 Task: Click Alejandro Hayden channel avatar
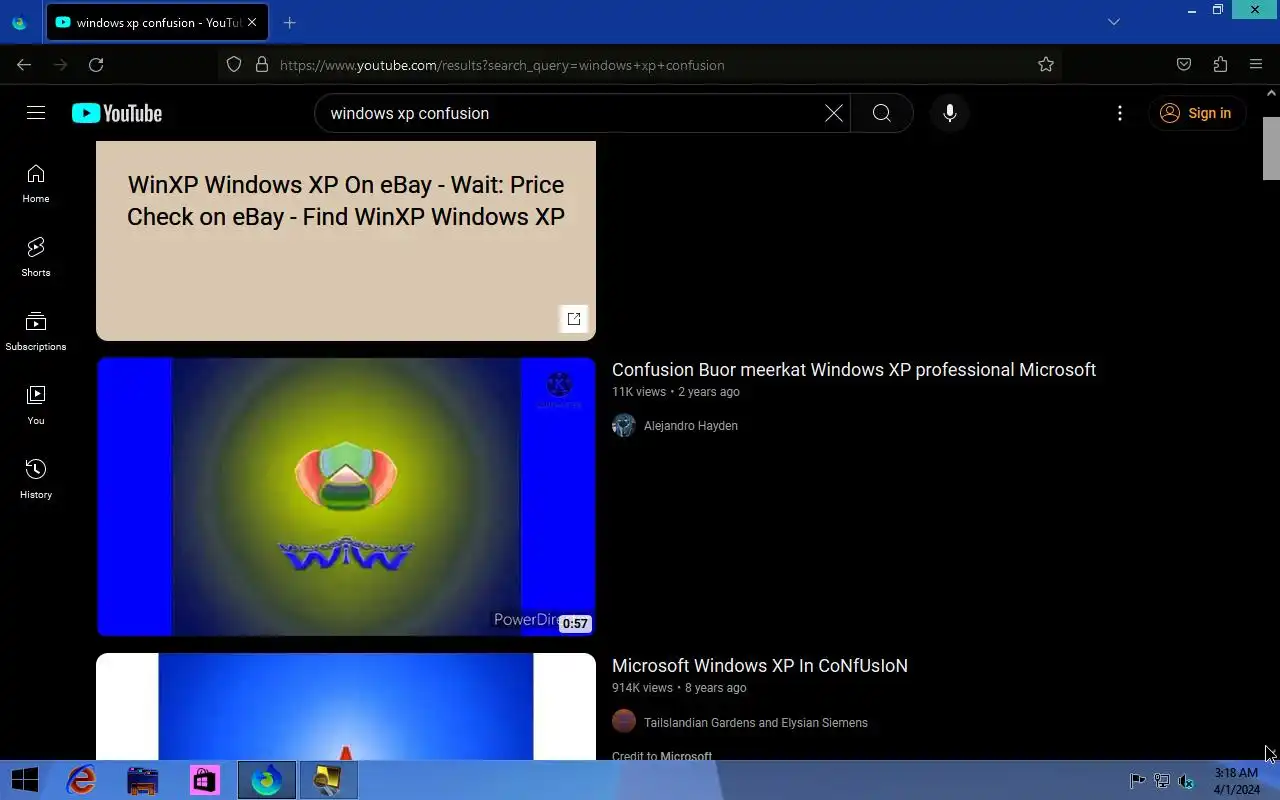tap(624, 426)
